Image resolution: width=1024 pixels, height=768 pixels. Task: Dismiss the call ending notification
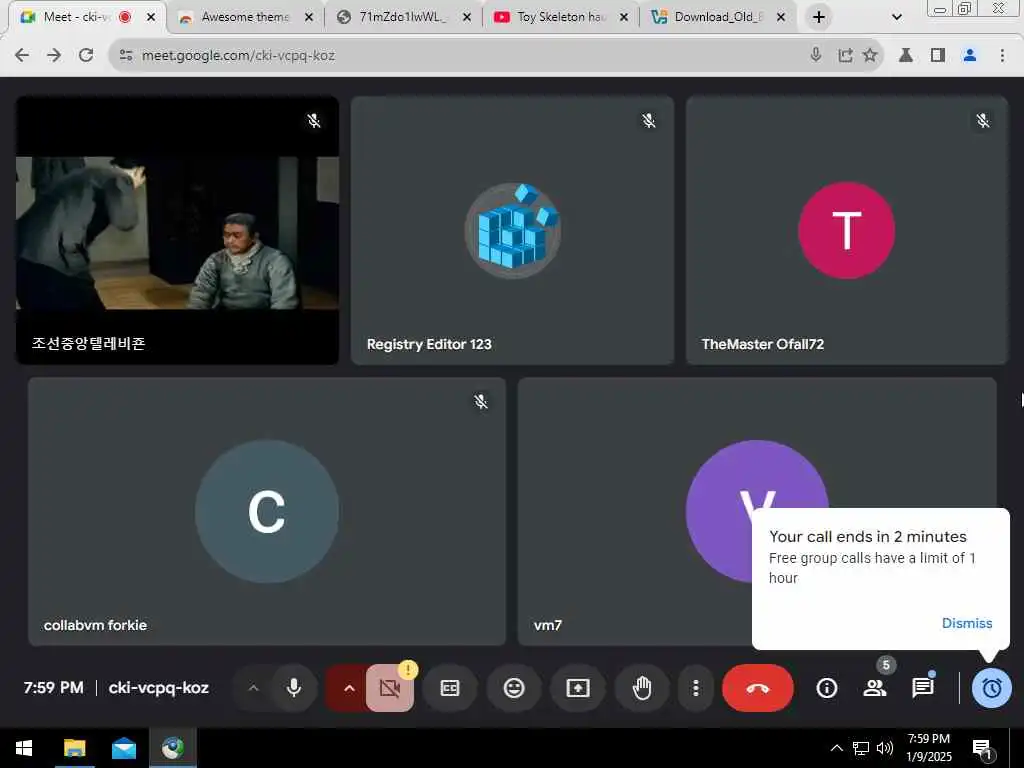(967, 623)
